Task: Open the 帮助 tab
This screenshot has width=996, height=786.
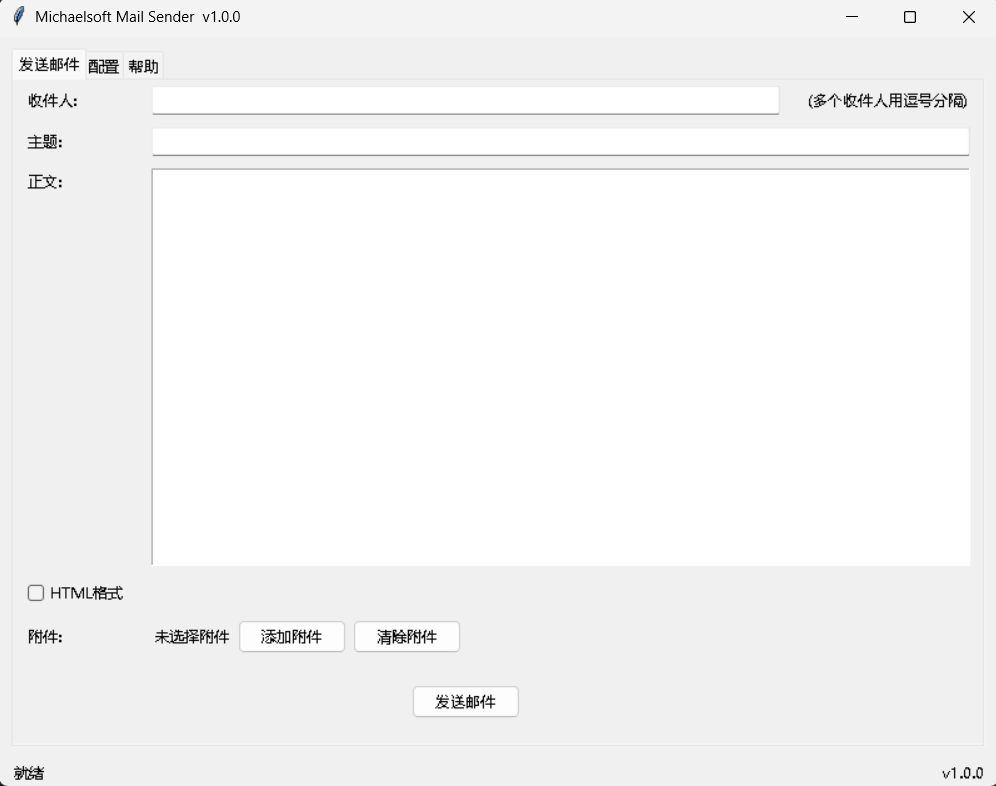Action: coord(143,66)
